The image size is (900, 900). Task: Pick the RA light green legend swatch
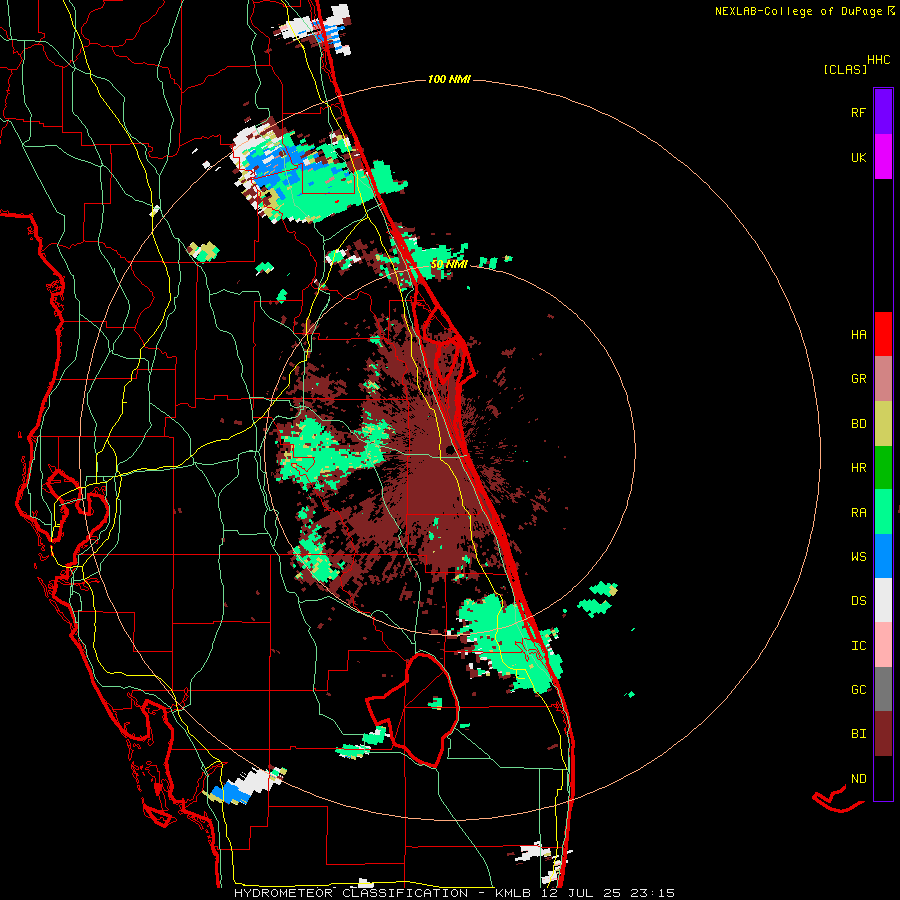click(883, 512)
